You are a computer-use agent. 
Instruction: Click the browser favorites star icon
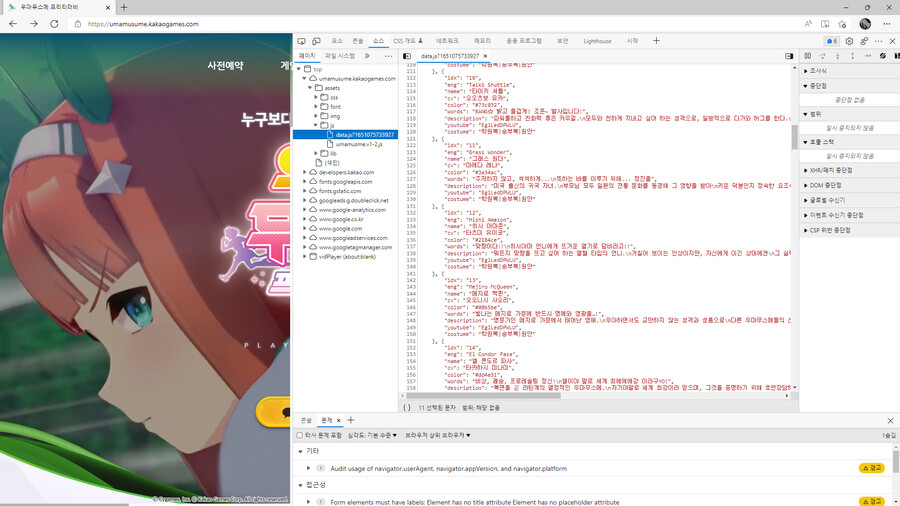(x=842, y=24)
